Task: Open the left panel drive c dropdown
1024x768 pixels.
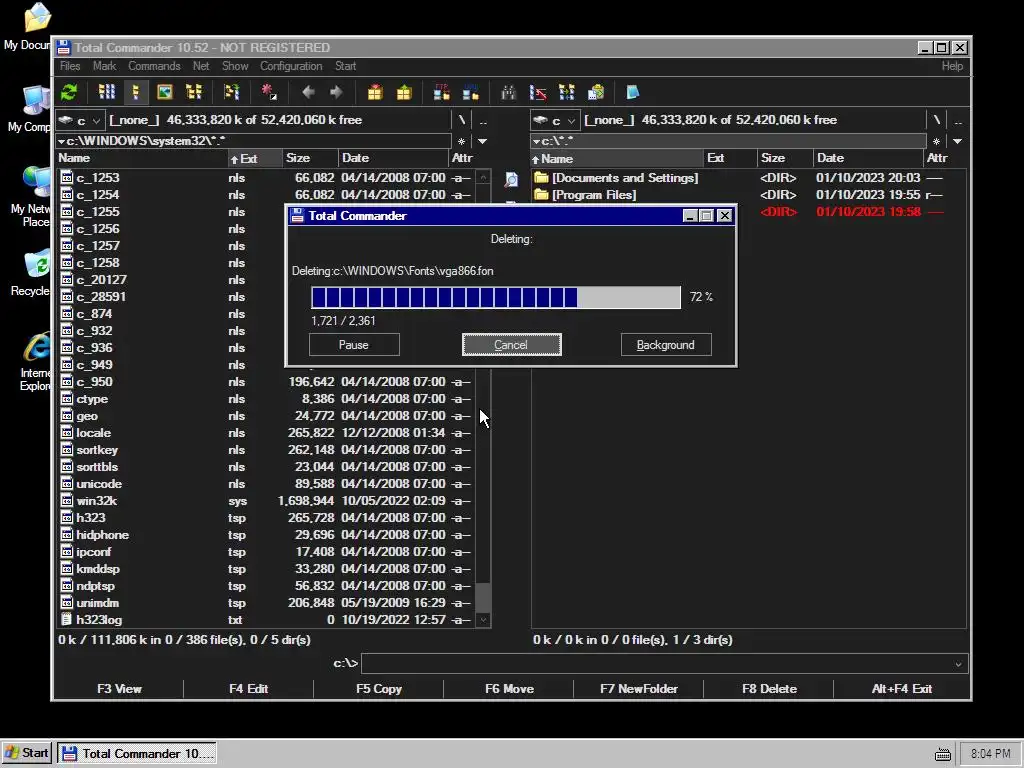Action: [80, 120]
